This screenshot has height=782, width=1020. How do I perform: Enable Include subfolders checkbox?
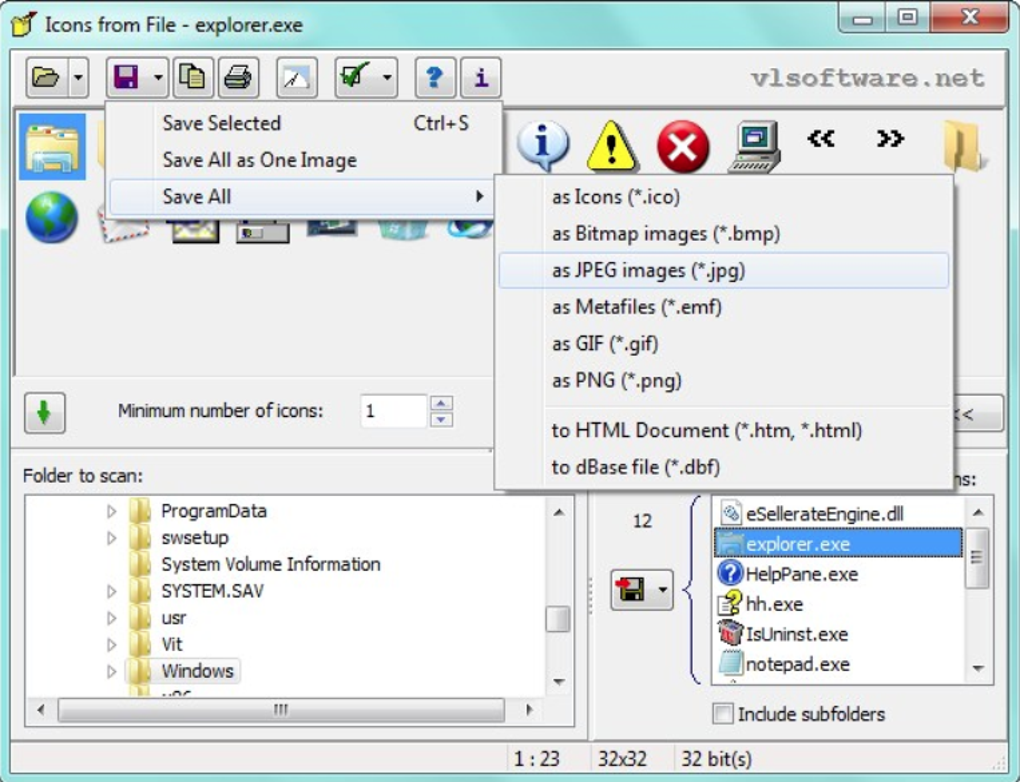723,714
